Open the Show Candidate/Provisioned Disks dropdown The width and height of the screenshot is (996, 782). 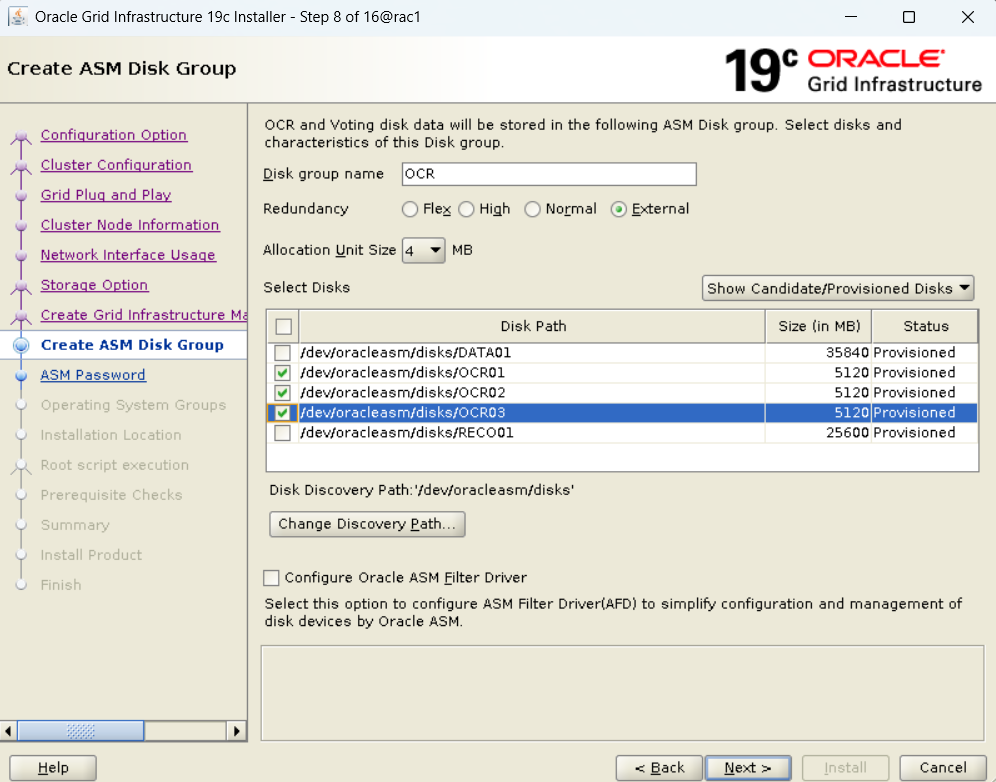pyautogui.click(x=838, y=288)
